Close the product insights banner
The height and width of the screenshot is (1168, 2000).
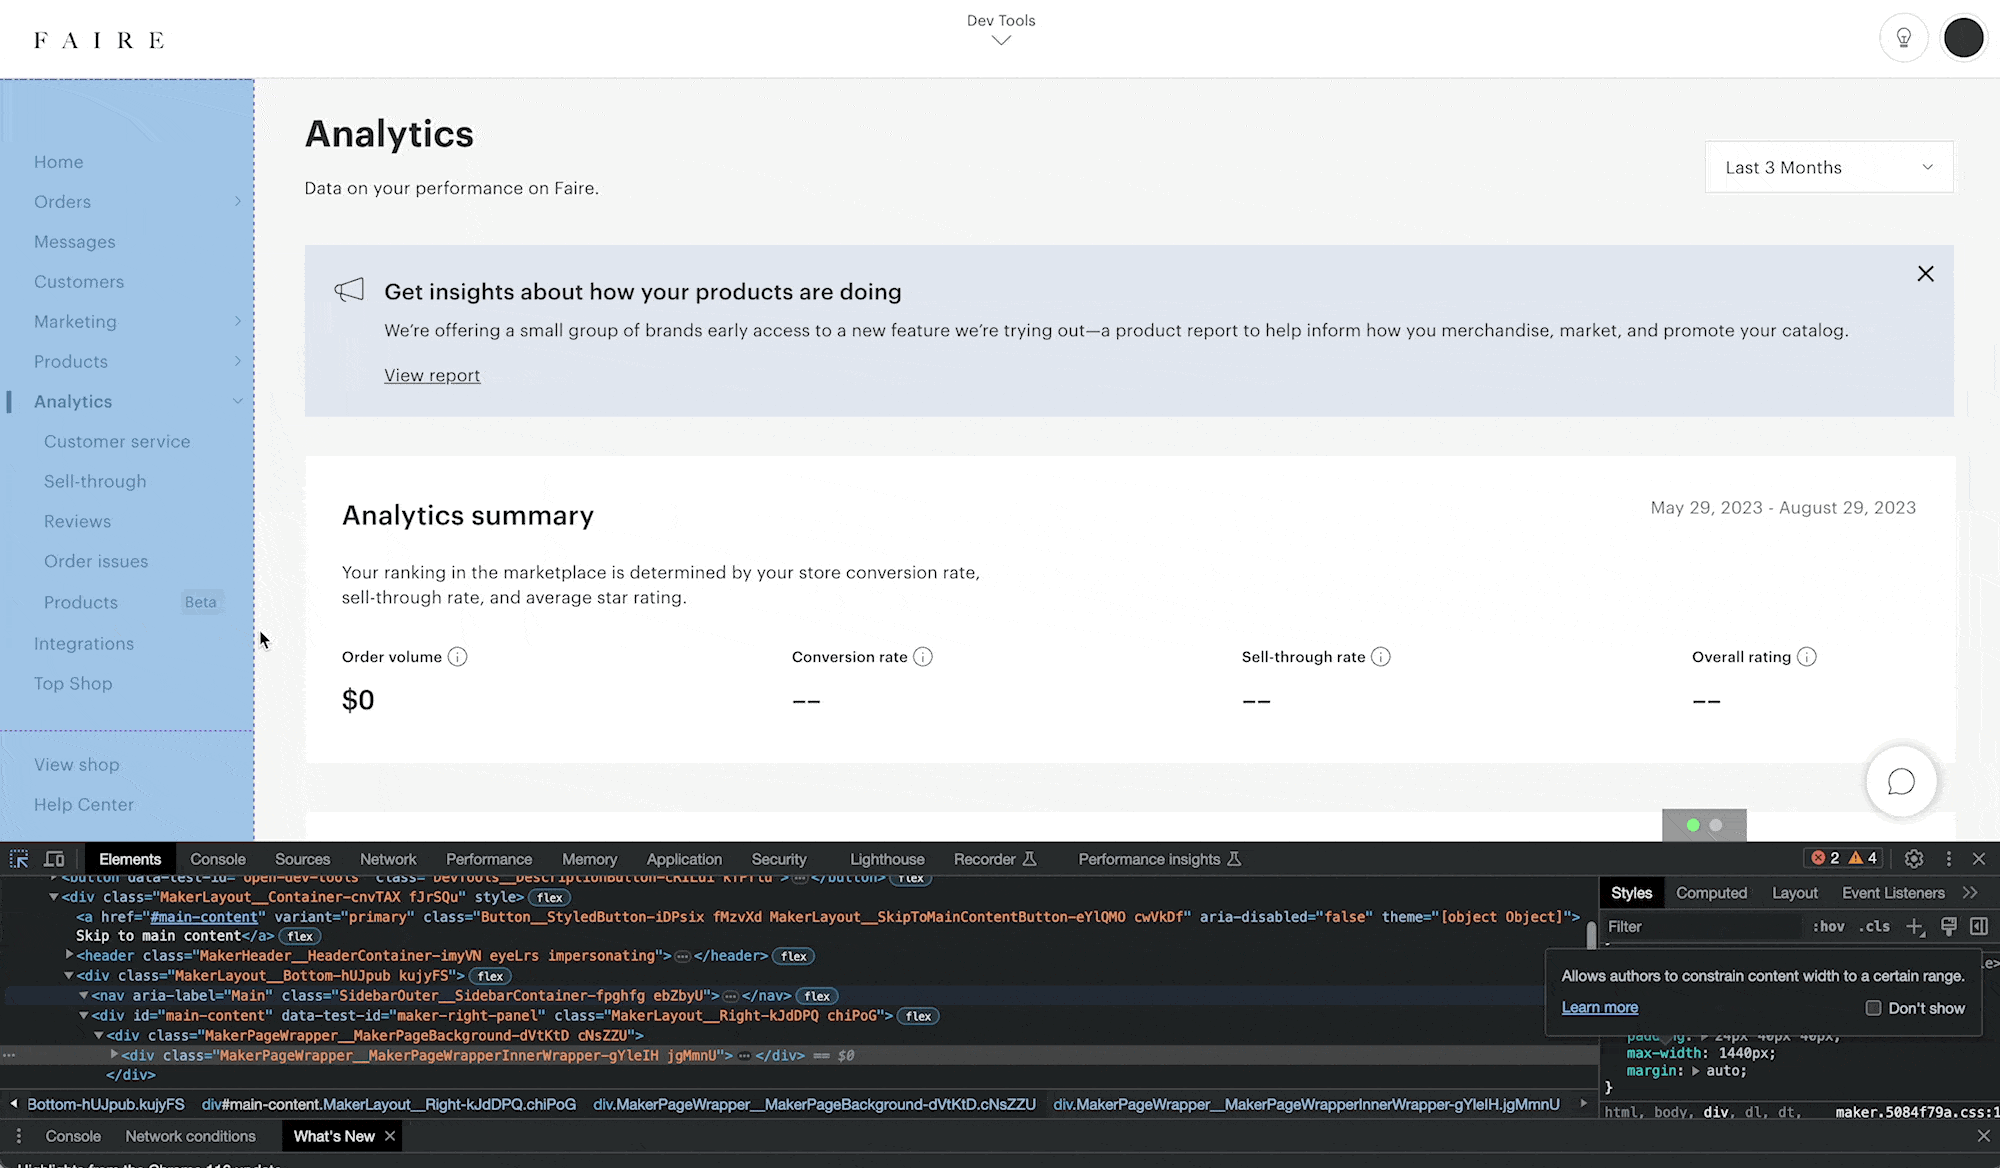(x=1926, y=274)
